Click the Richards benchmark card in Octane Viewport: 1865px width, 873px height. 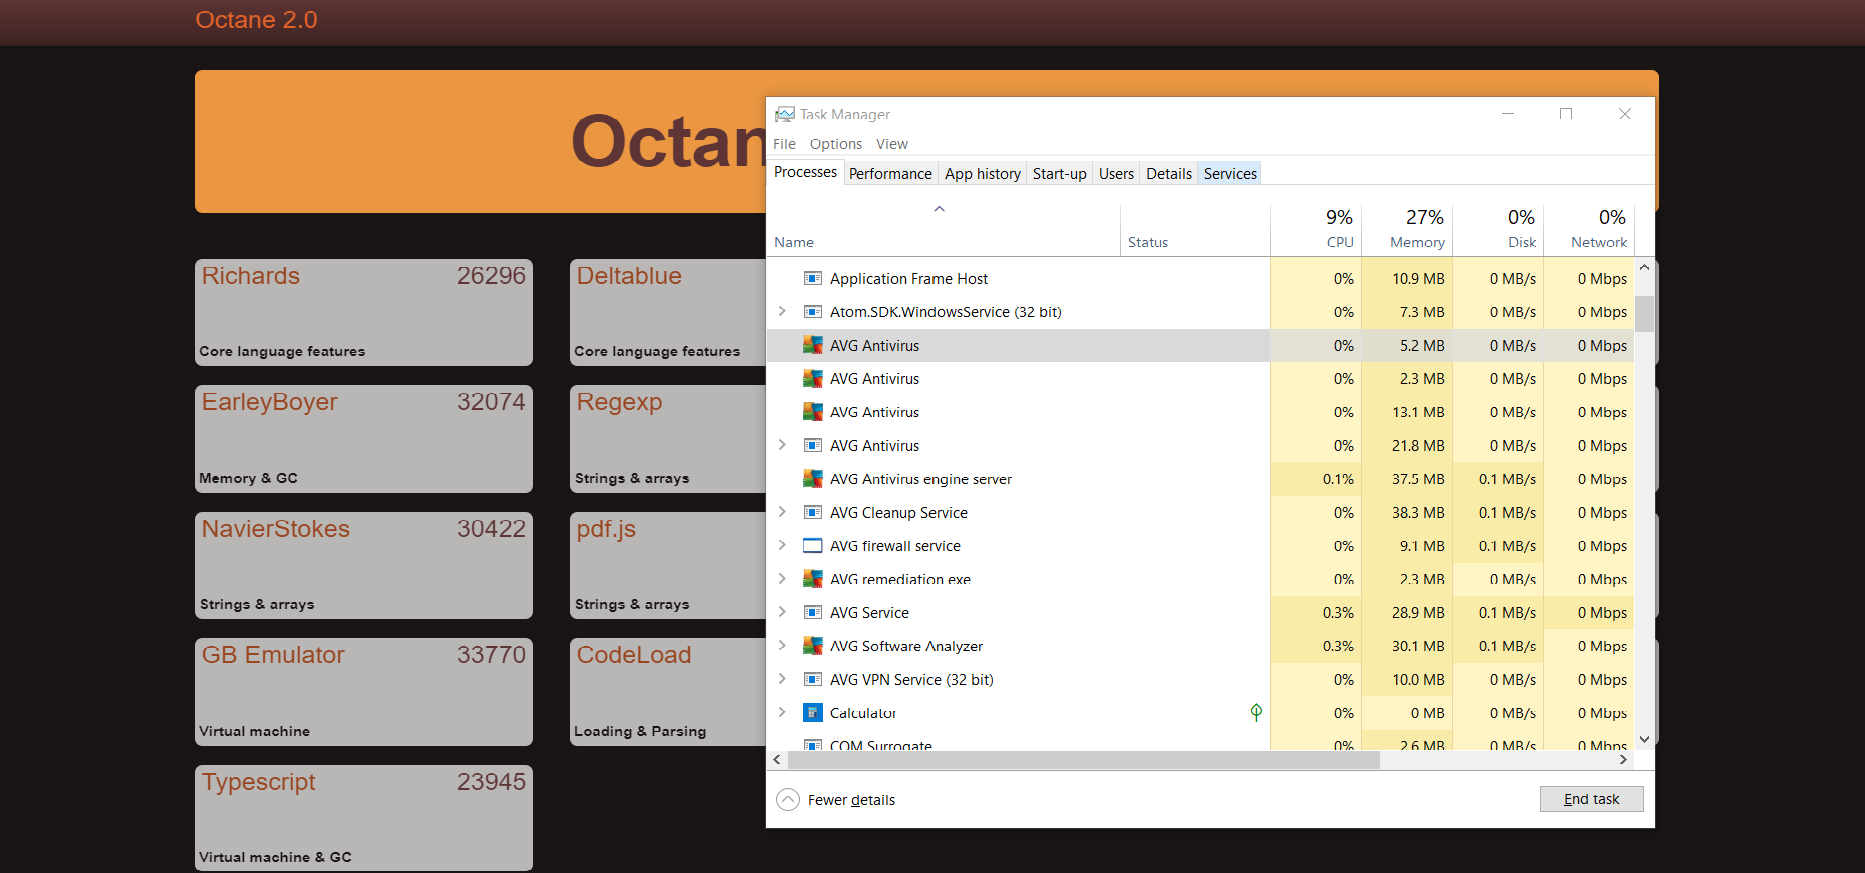coord(364,312)
